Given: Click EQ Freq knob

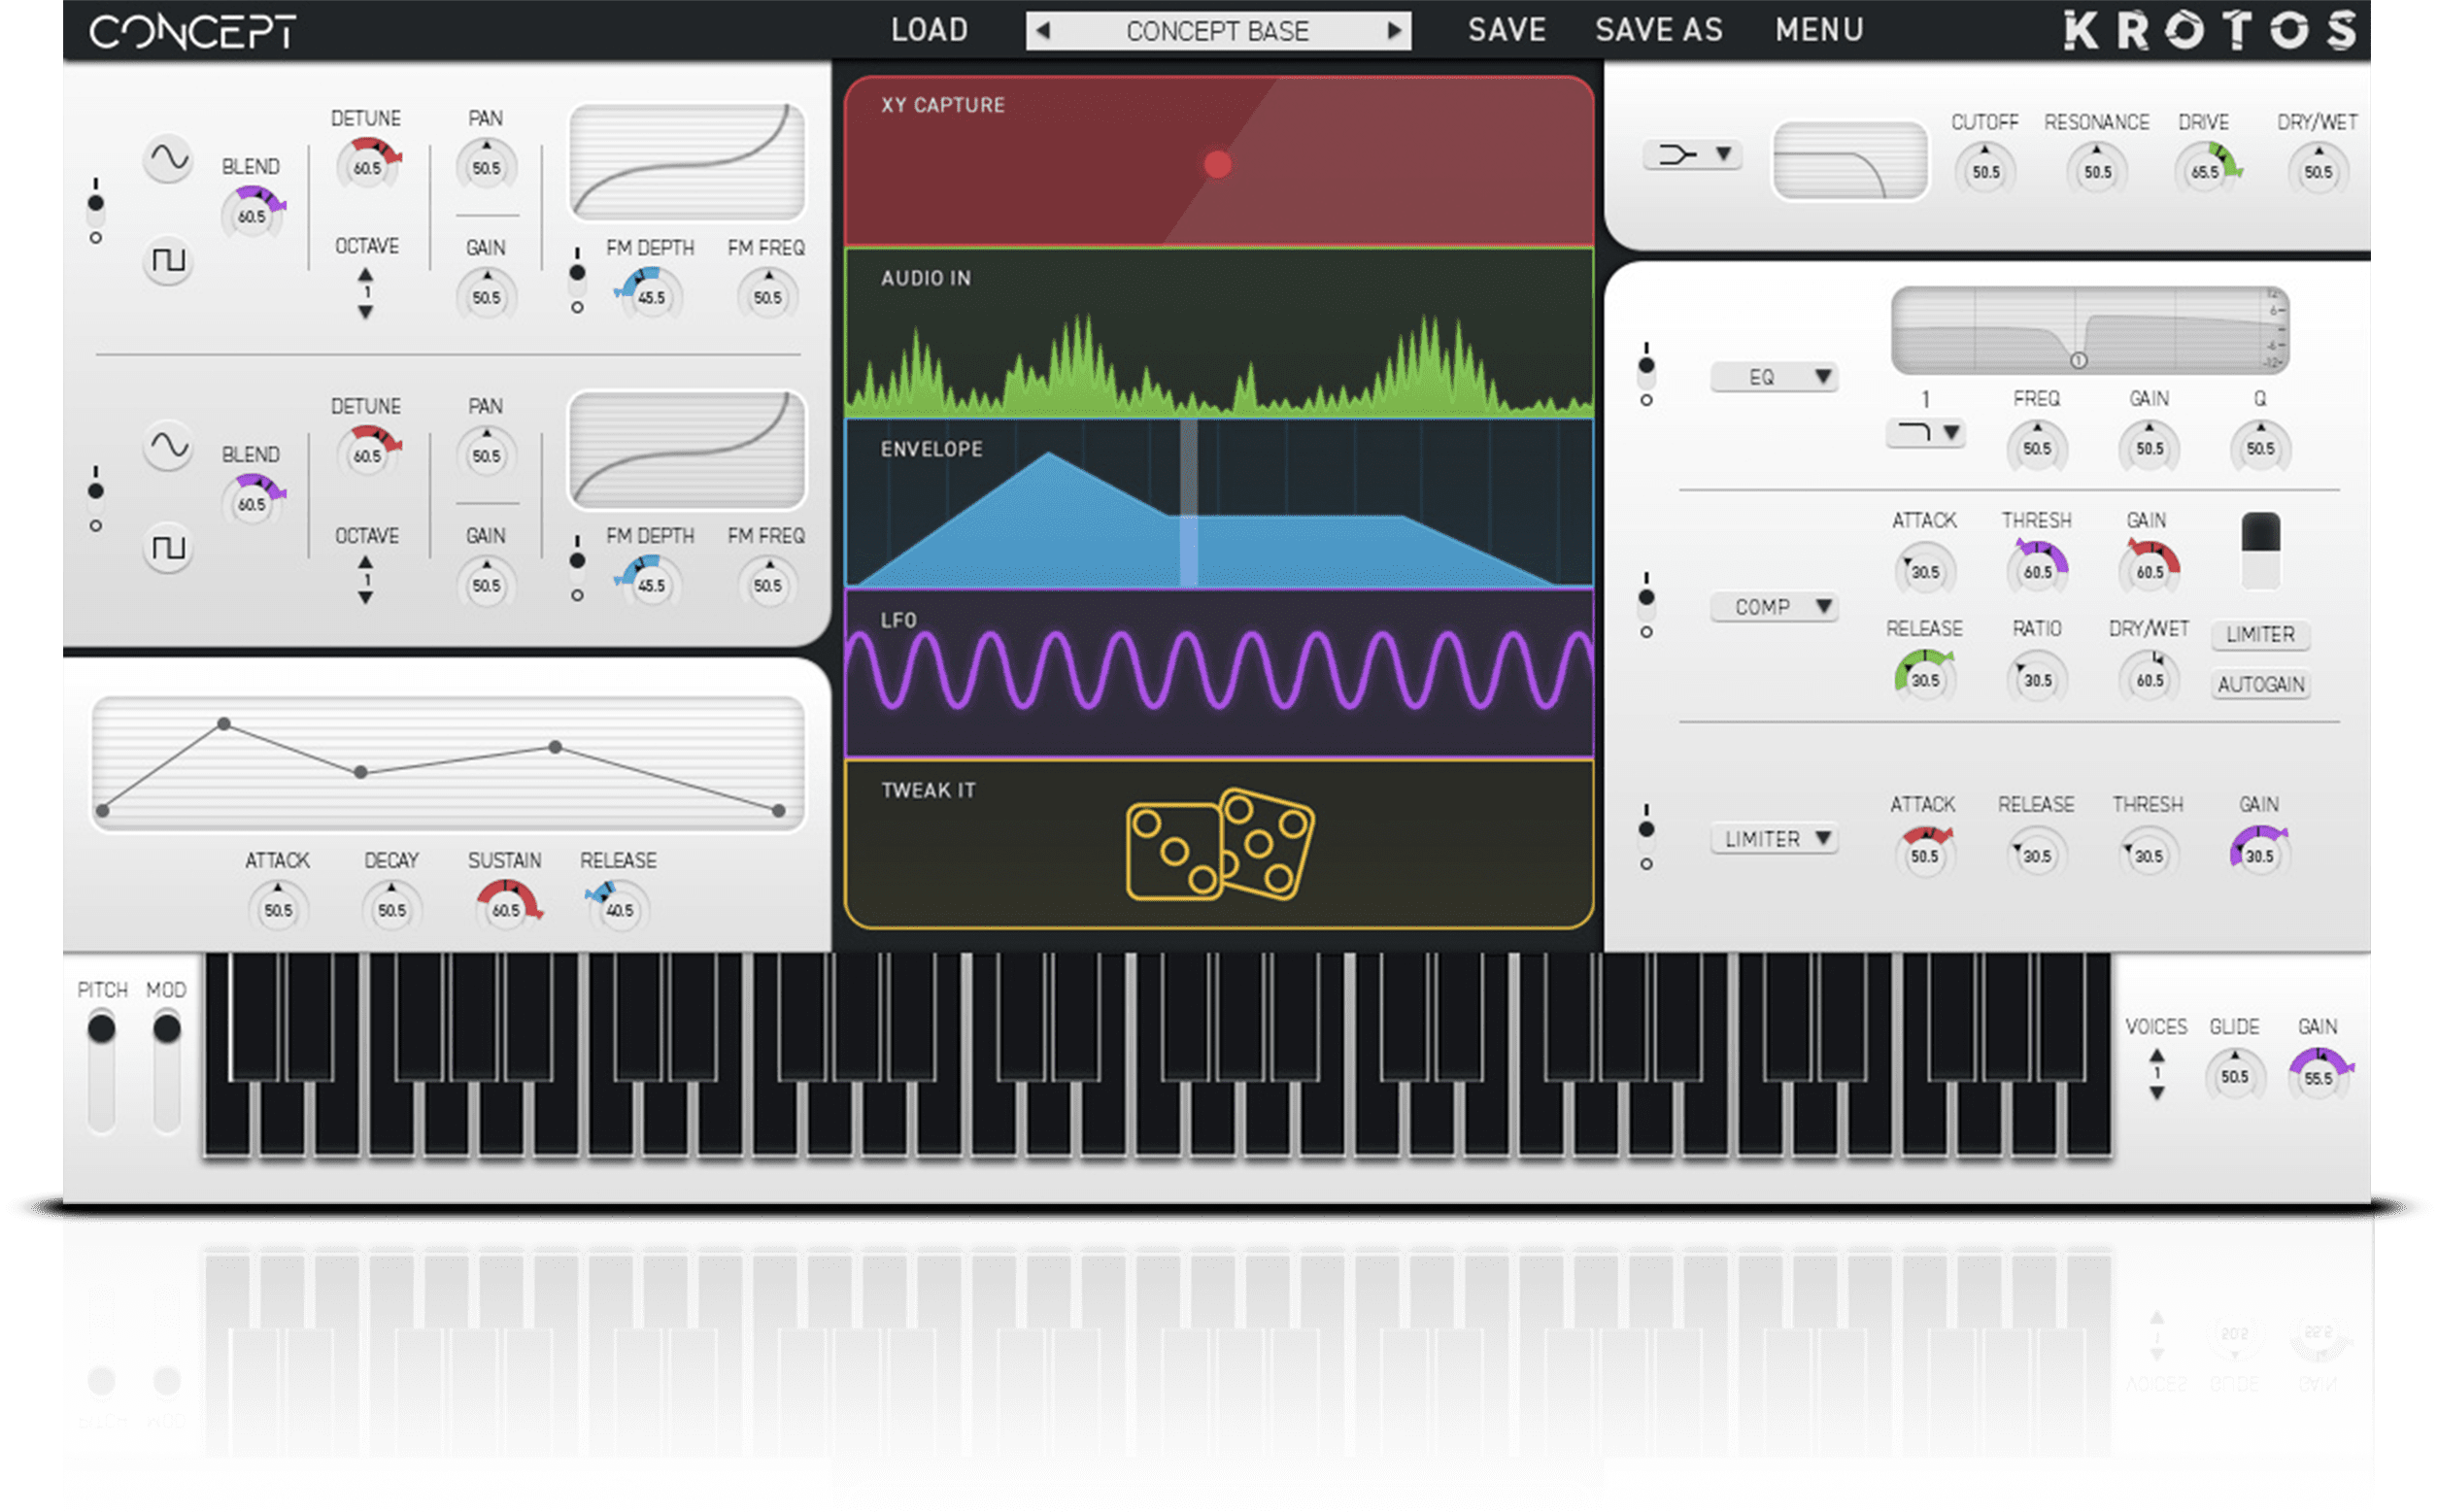Looking at the screenshot, I should (x=2037, y=448).
